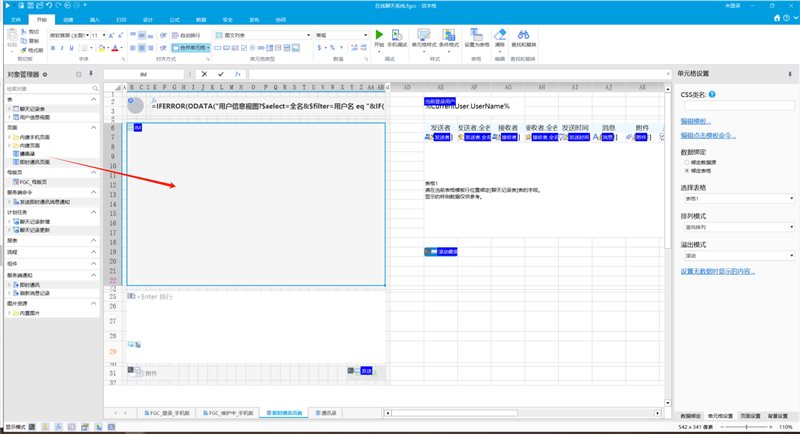
Task: Open the fill color bucket swatch
Action: point(101,48)
